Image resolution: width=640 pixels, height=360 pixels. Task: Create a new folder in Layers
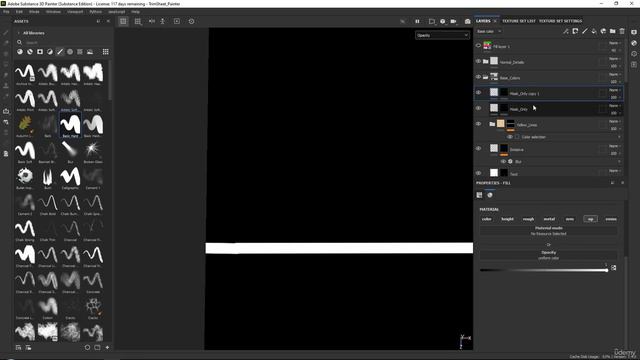(613, 31)
